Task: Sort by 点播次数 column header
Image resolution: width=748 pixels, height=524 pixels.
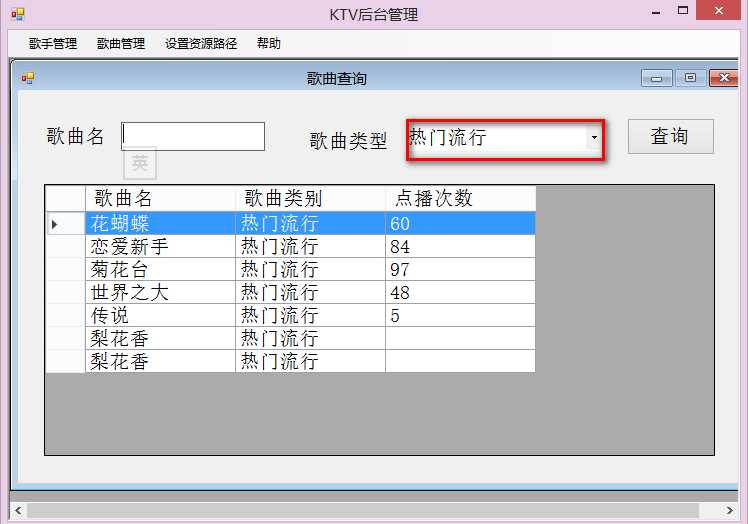Action: 460,199
